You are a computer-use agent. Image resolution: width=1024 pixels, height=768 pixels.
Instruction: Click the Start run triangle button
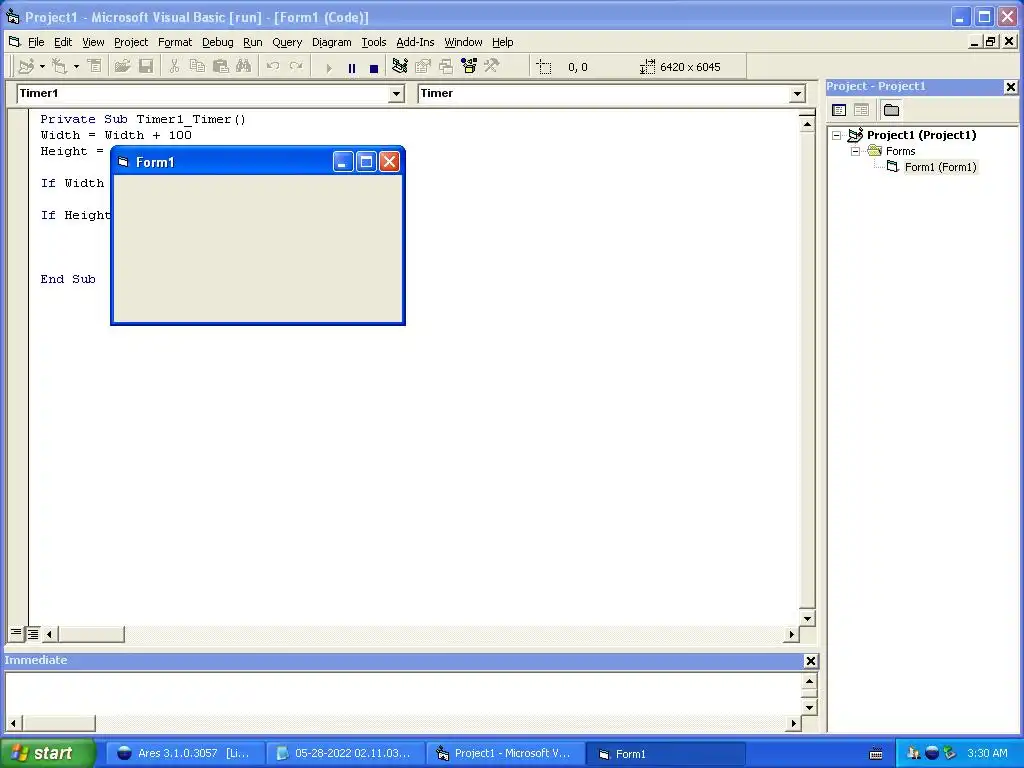[x=329, y=67]
